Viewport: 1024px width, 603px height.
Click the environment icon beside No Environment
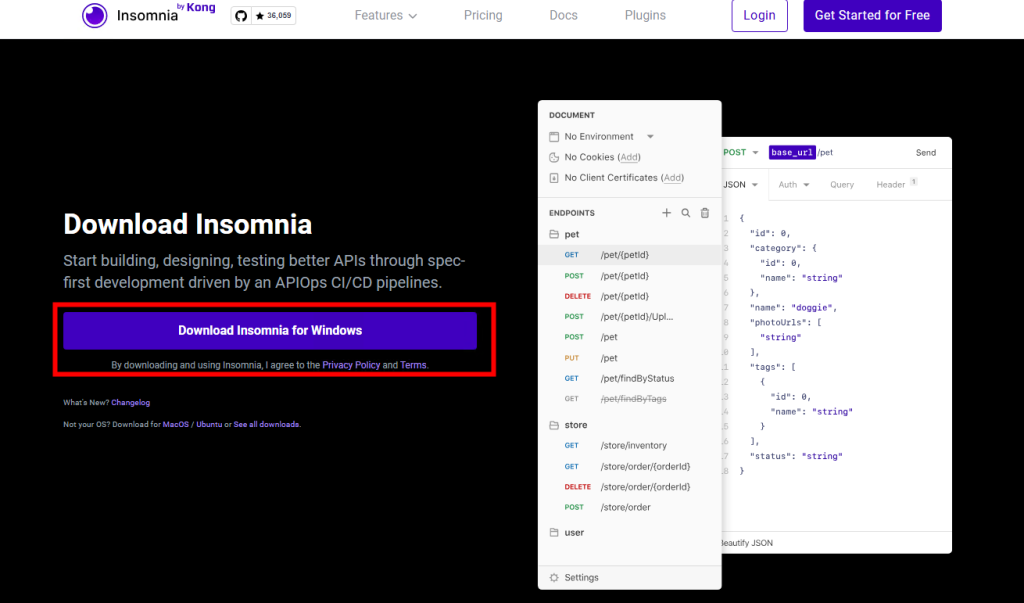(x=554, y=137)
